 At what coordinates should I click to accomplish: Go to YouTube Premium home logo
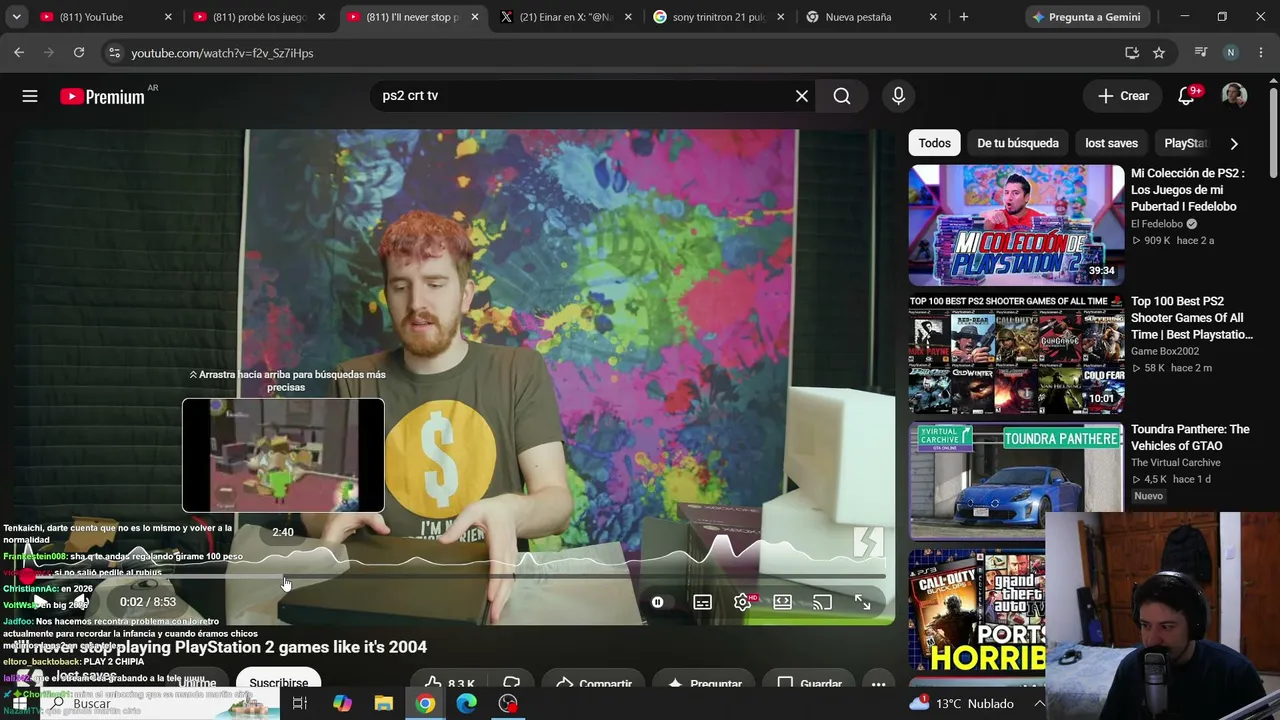pos(102,97)
